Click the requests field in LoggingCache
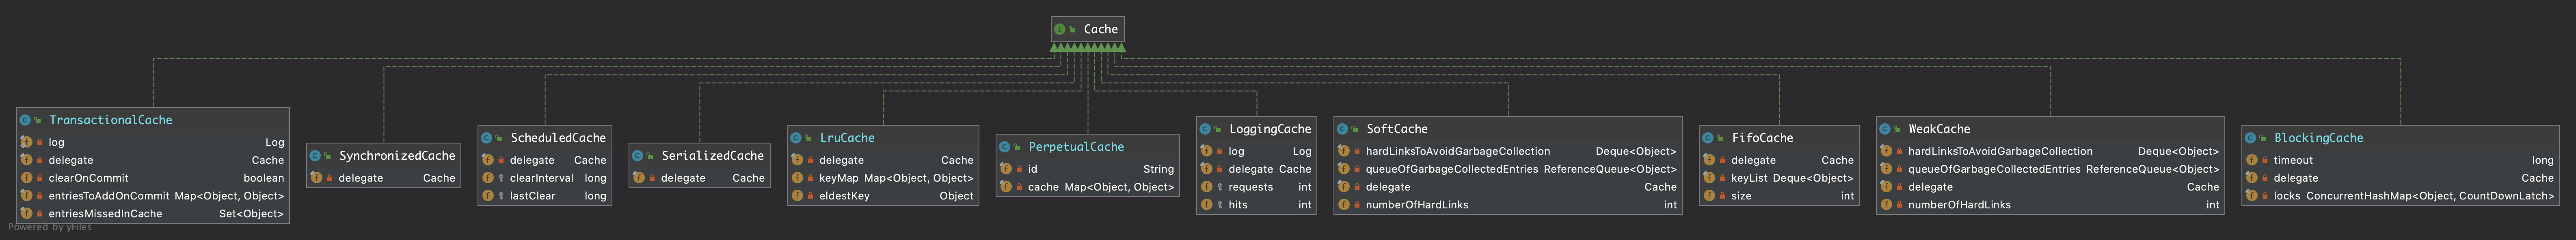The width and height of the screenshot is (2576, 240). [1251, 187]
